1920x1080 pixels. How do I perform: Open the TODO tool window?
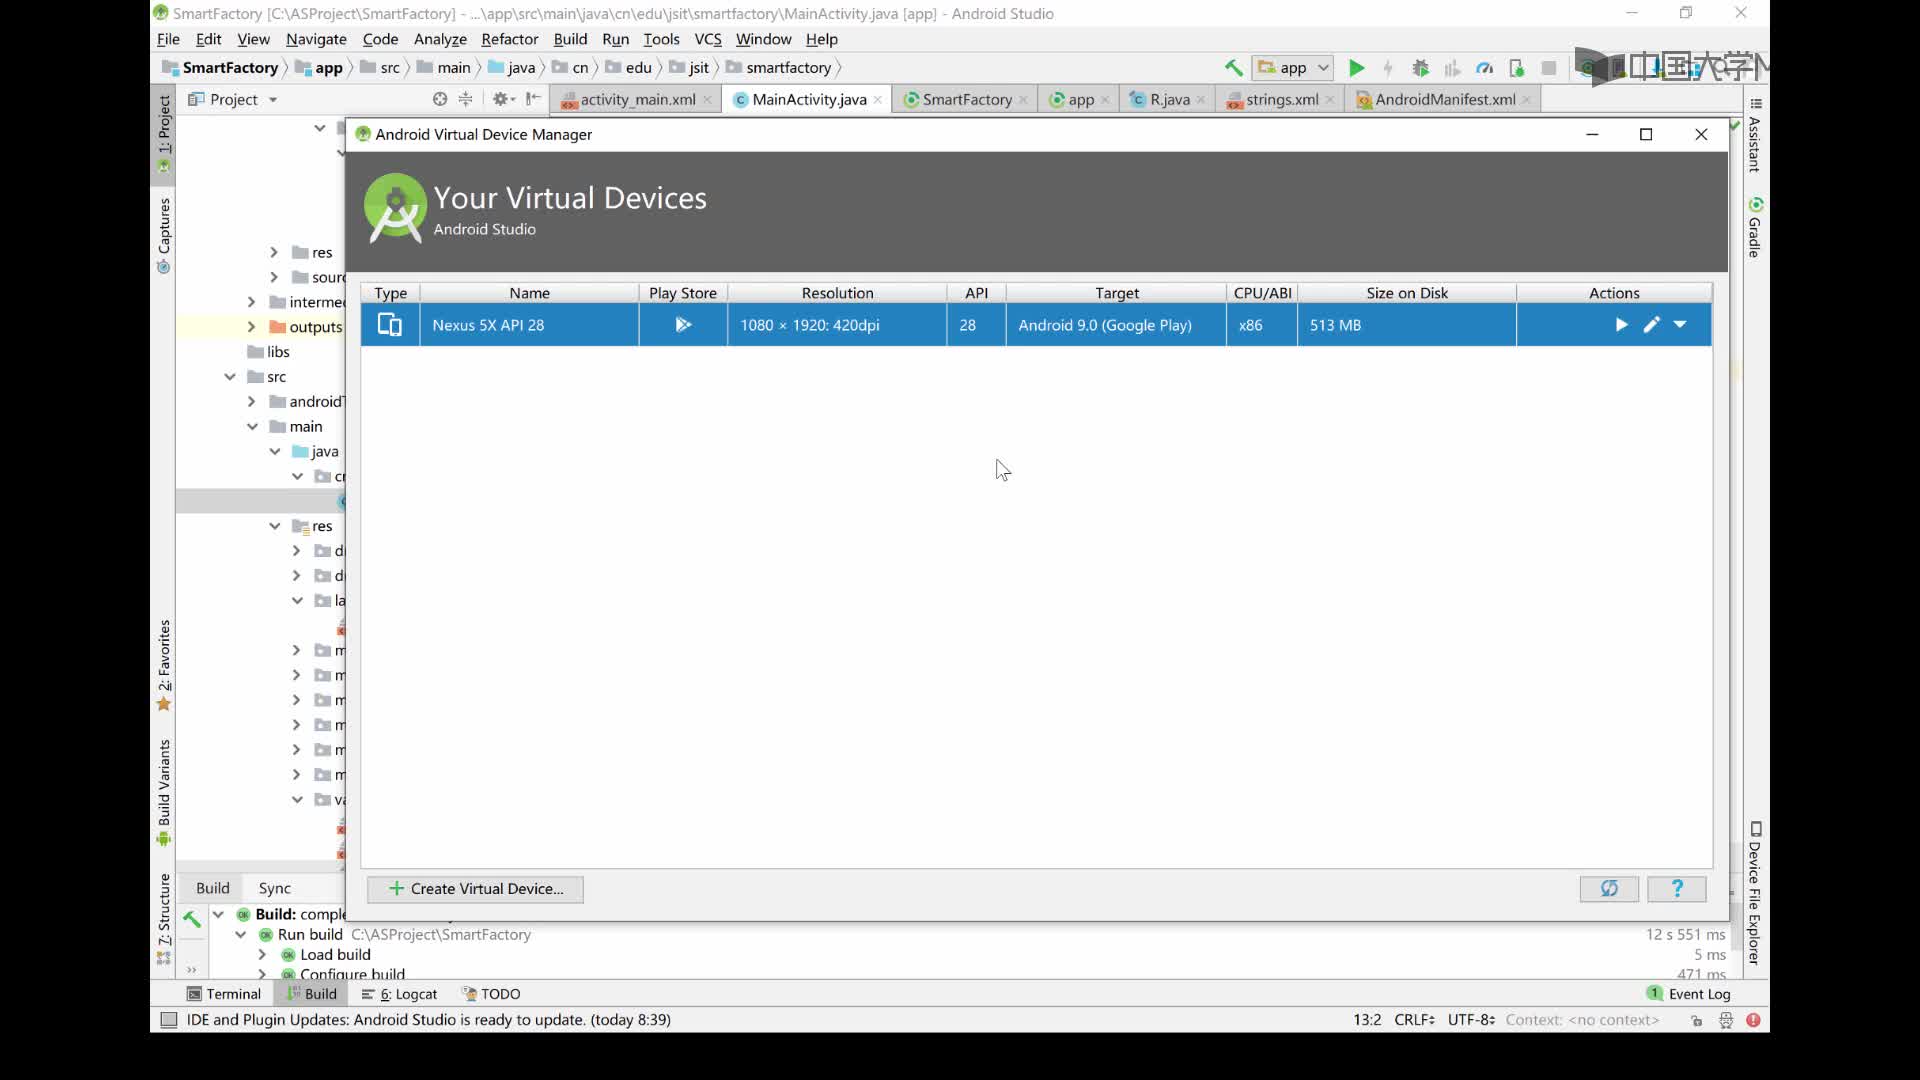[491, 994]
